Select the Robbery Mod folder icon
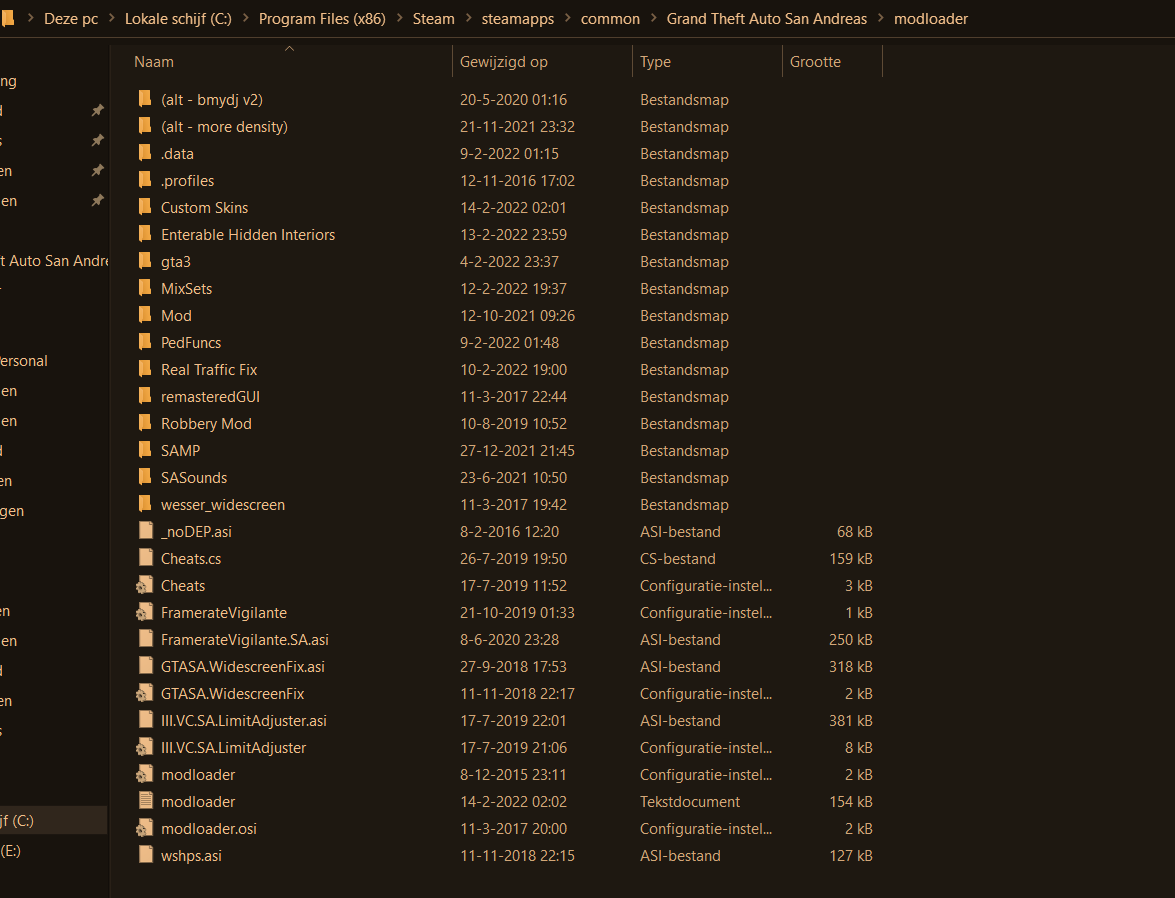This screenshot has width=1175, height=898. pyautogui.click(x=145, y=423)
